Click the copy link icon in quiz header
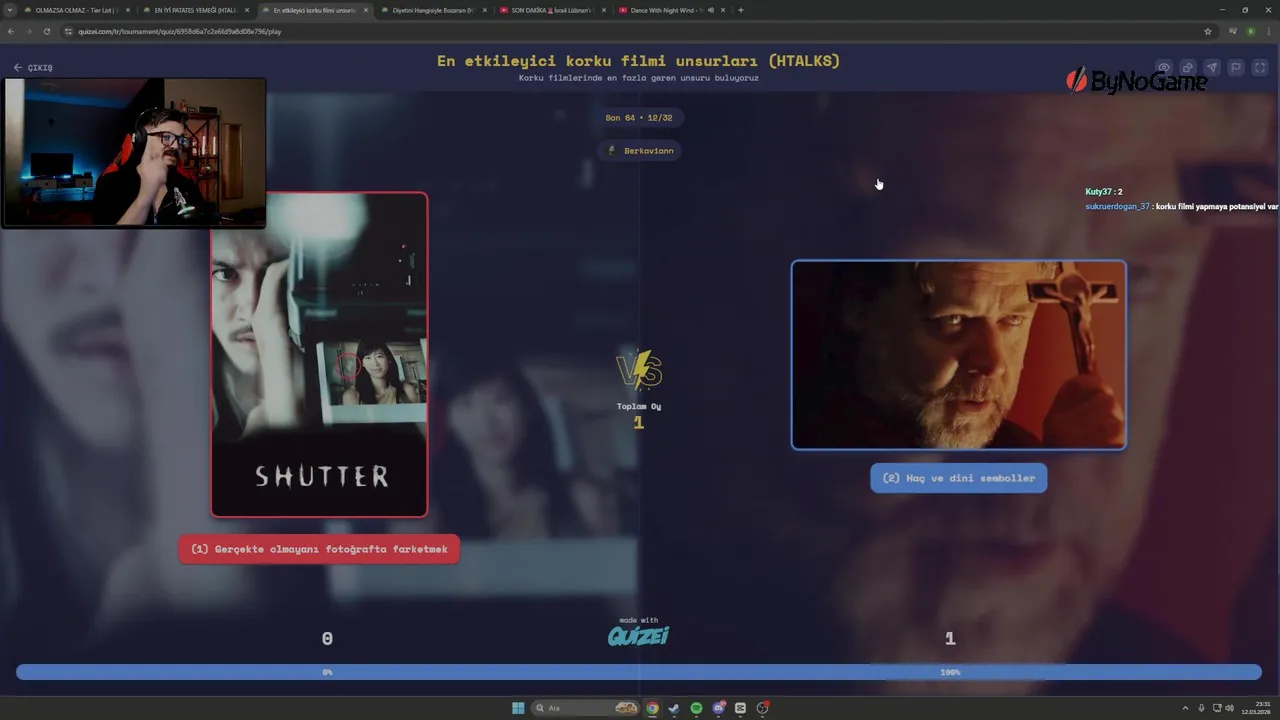Image resolution: width=1280 pixels, height=720 pixels. (x=1188, y=68)
